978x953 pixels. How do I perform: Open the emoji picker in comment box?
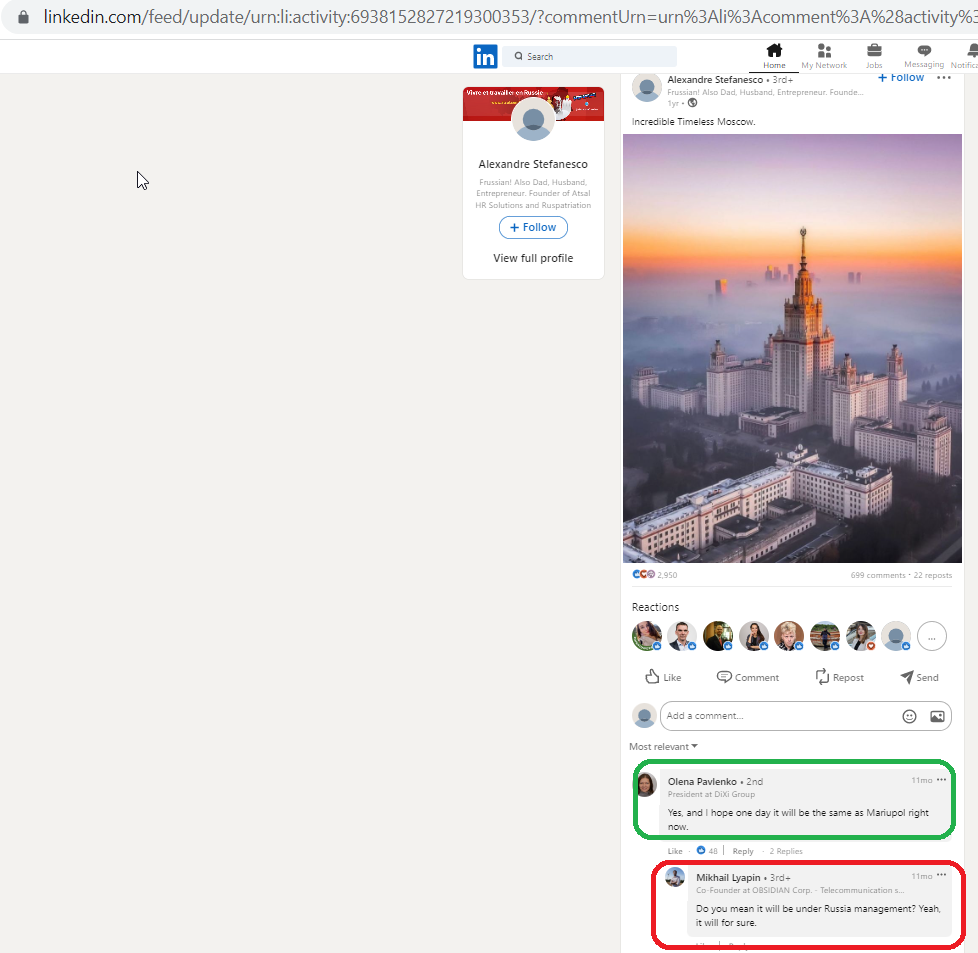point(909,717)
